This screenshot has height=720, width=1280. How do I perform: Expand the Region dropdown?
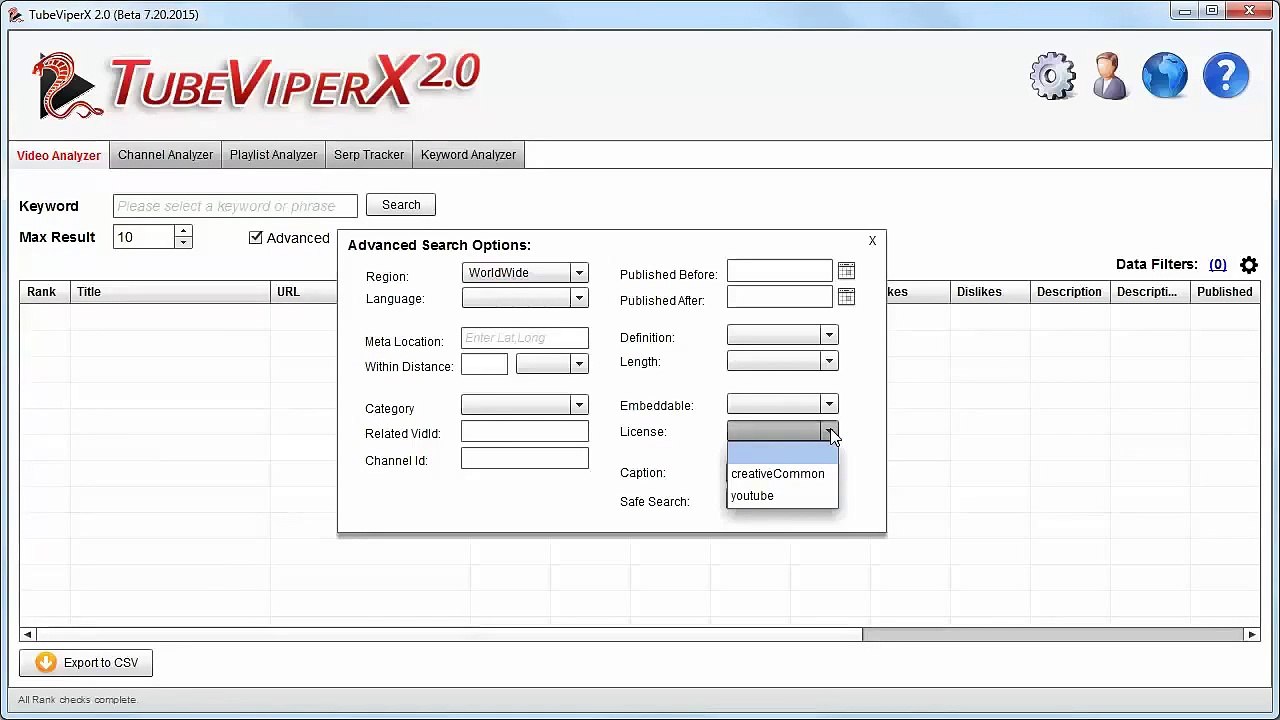coord(578,273)
